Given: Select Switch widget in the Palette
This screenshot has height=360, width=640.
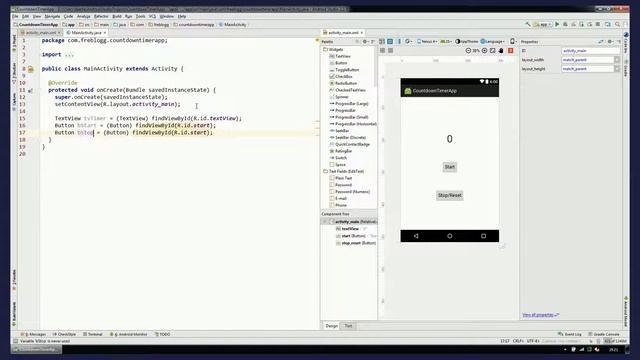Looking at the screenshot, I should pyautogui.click(x=338, y=158).
